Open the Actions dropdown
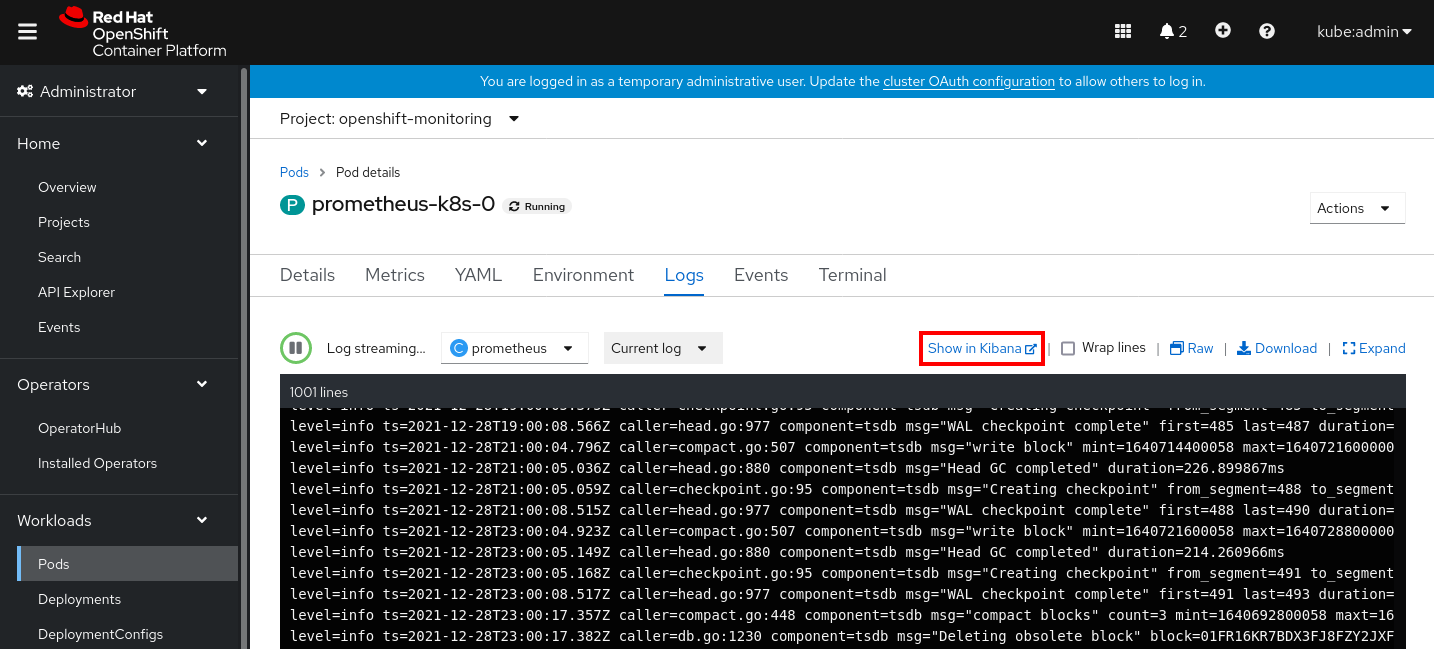1434x649 pixels. (x=1357, y=208)
